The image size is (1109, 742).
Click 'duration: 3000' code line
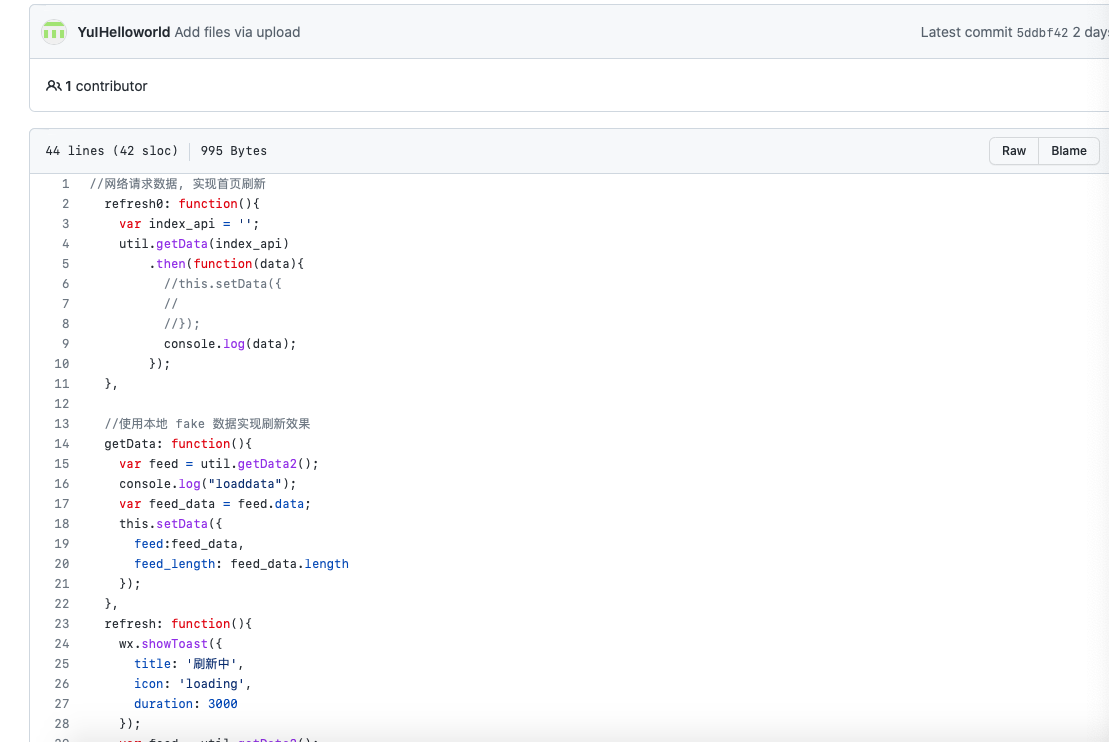pos(185,704)
